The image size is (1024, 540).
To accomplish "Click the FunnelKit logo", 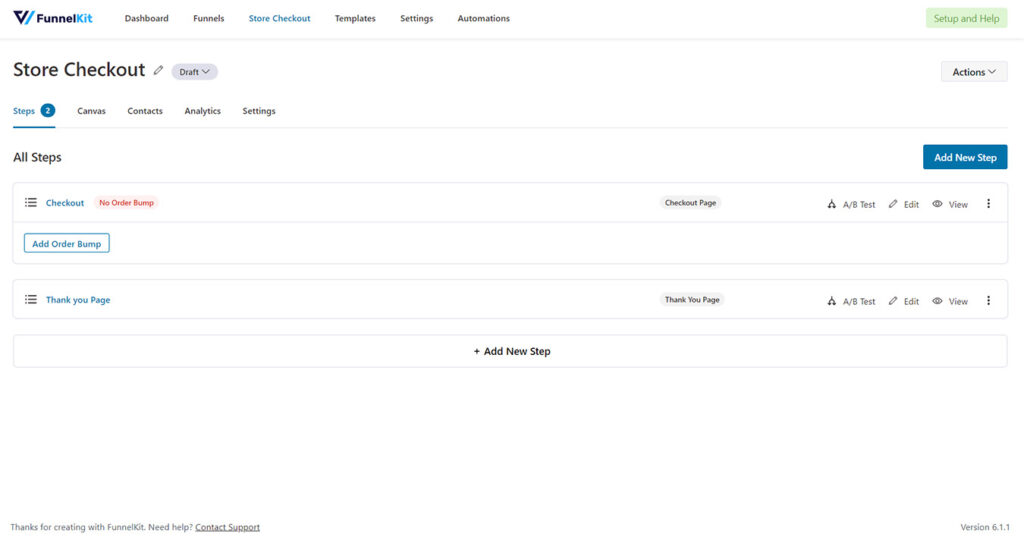I will tap(53, 18).
